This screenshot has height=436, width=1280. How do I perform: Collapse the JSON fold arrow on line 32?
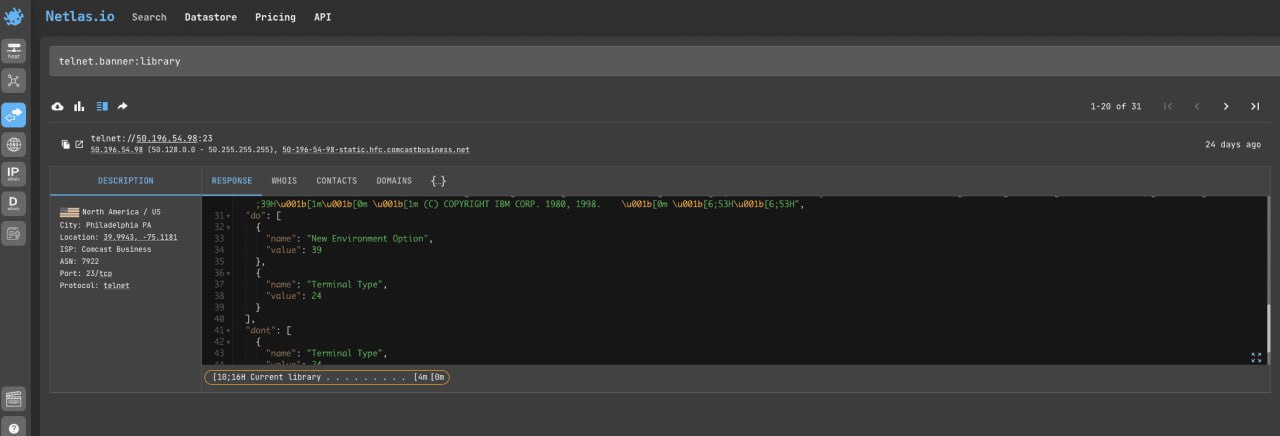coord(230,227)
